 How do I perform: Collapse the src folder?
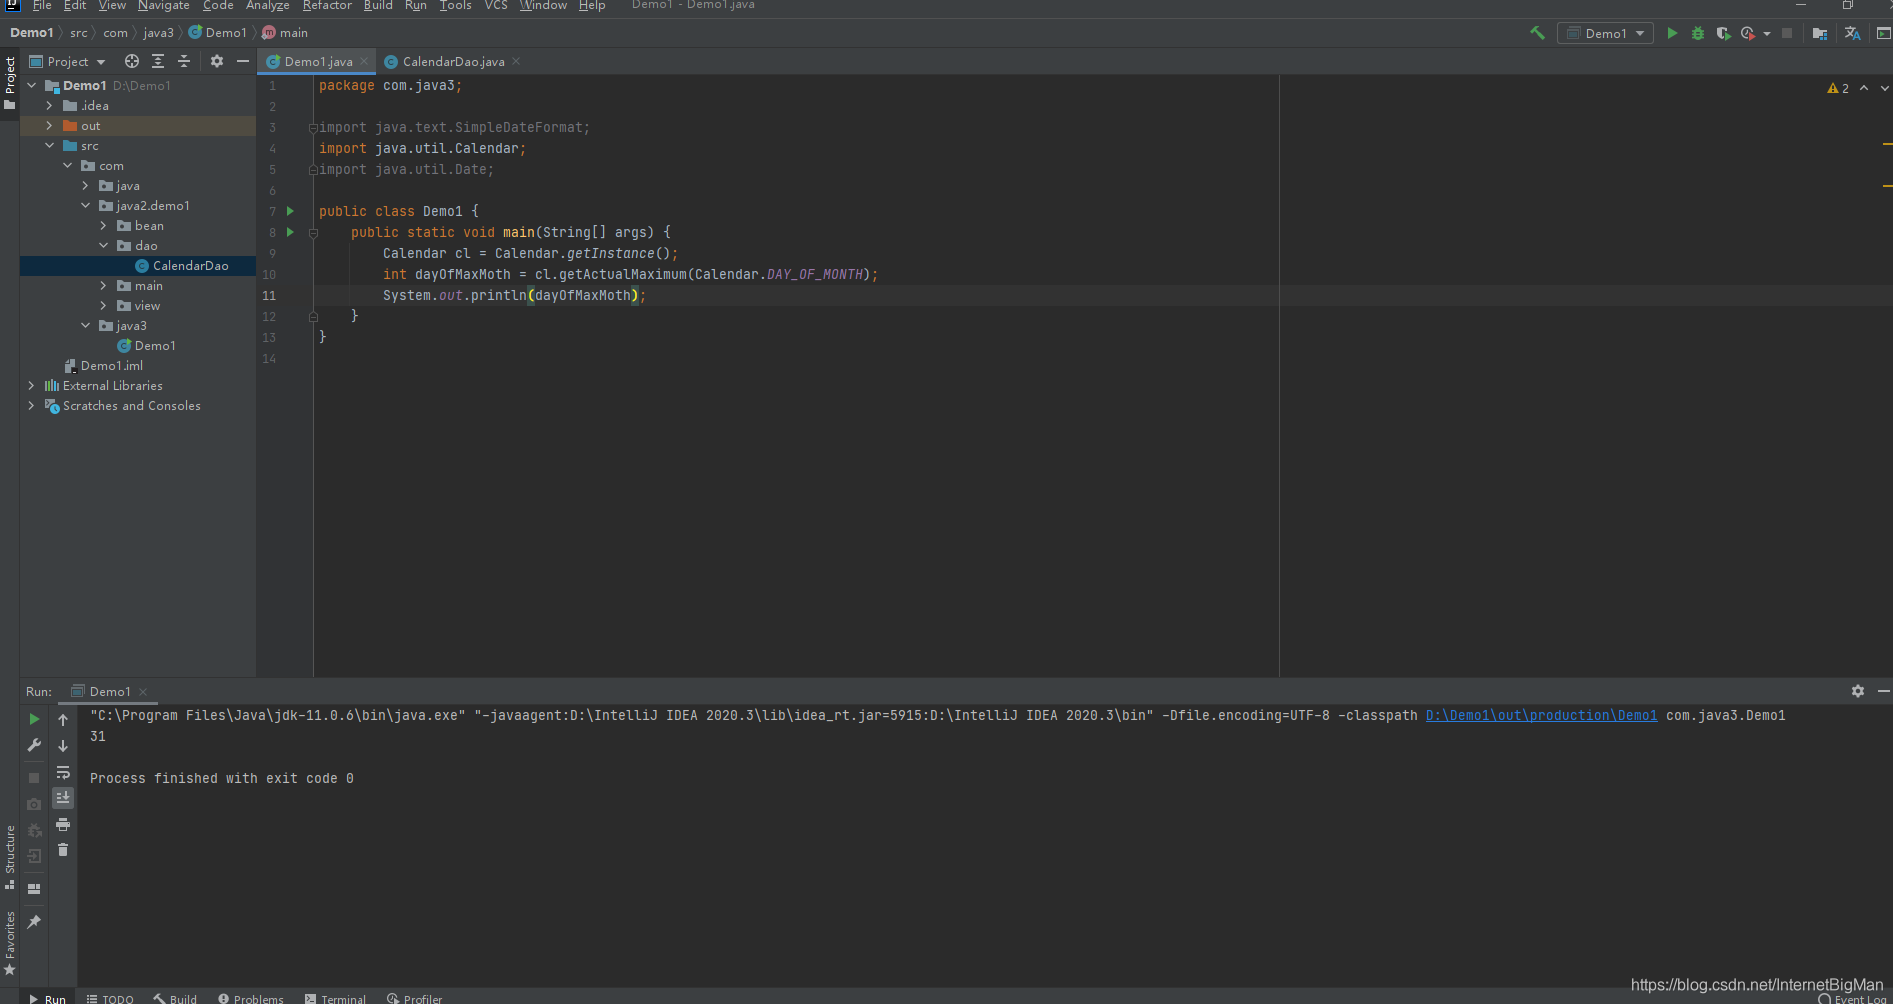[x=49, y=145]
